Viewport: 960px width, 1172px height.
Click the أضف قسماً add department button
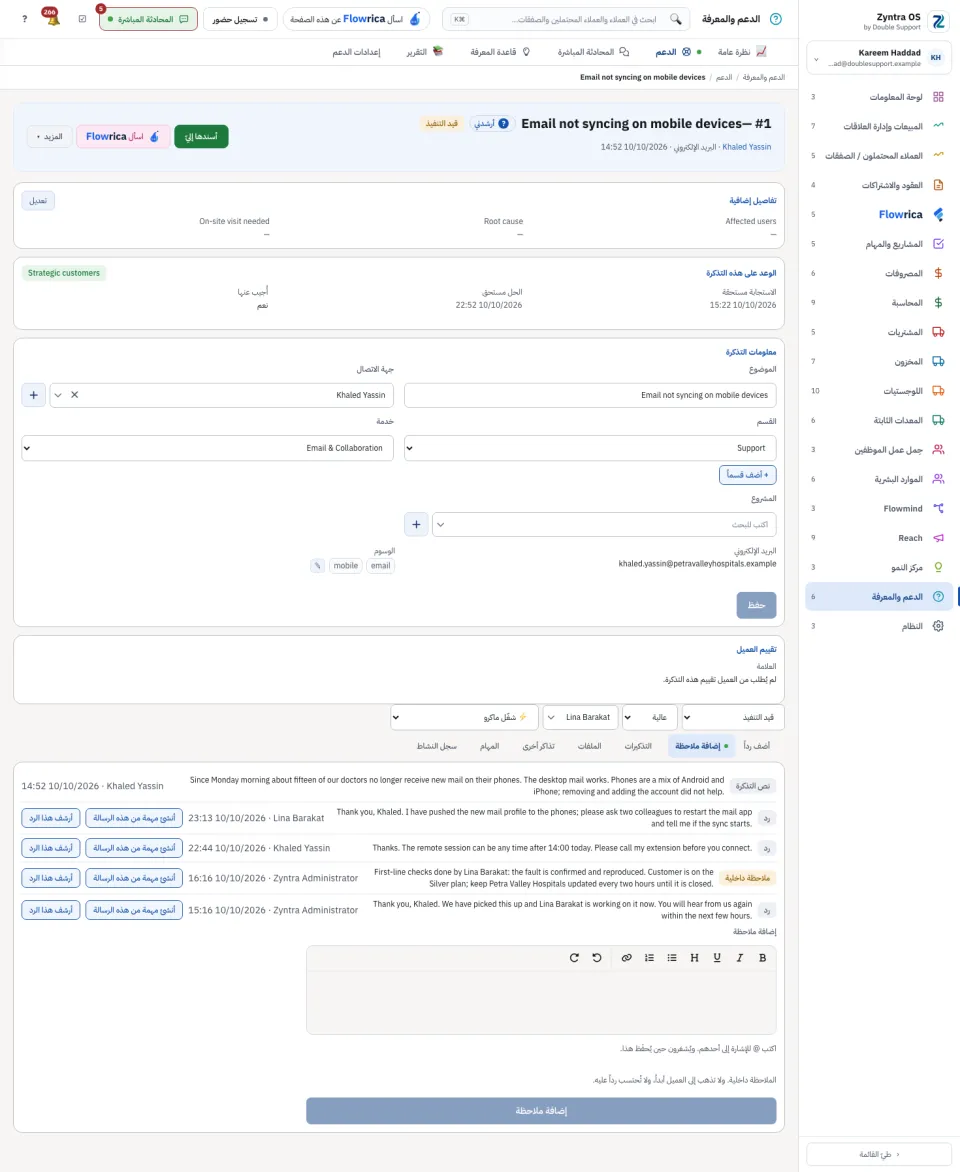pyautogui.click(x=748, y=475)
